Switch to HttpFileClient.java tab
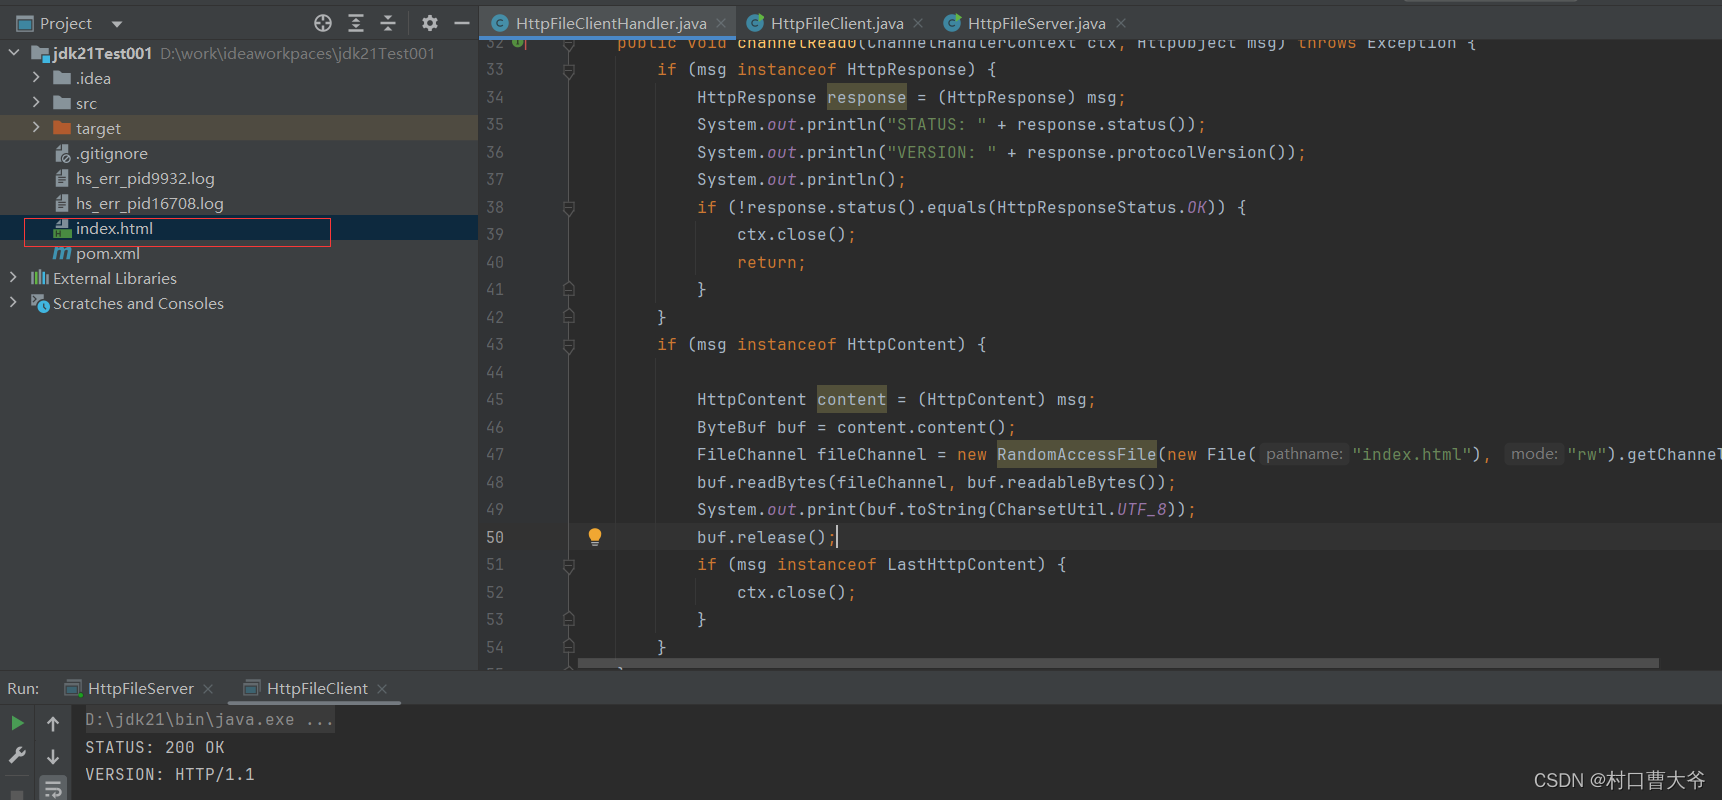This screenshot has width=1722, height=800. (837, 23)
